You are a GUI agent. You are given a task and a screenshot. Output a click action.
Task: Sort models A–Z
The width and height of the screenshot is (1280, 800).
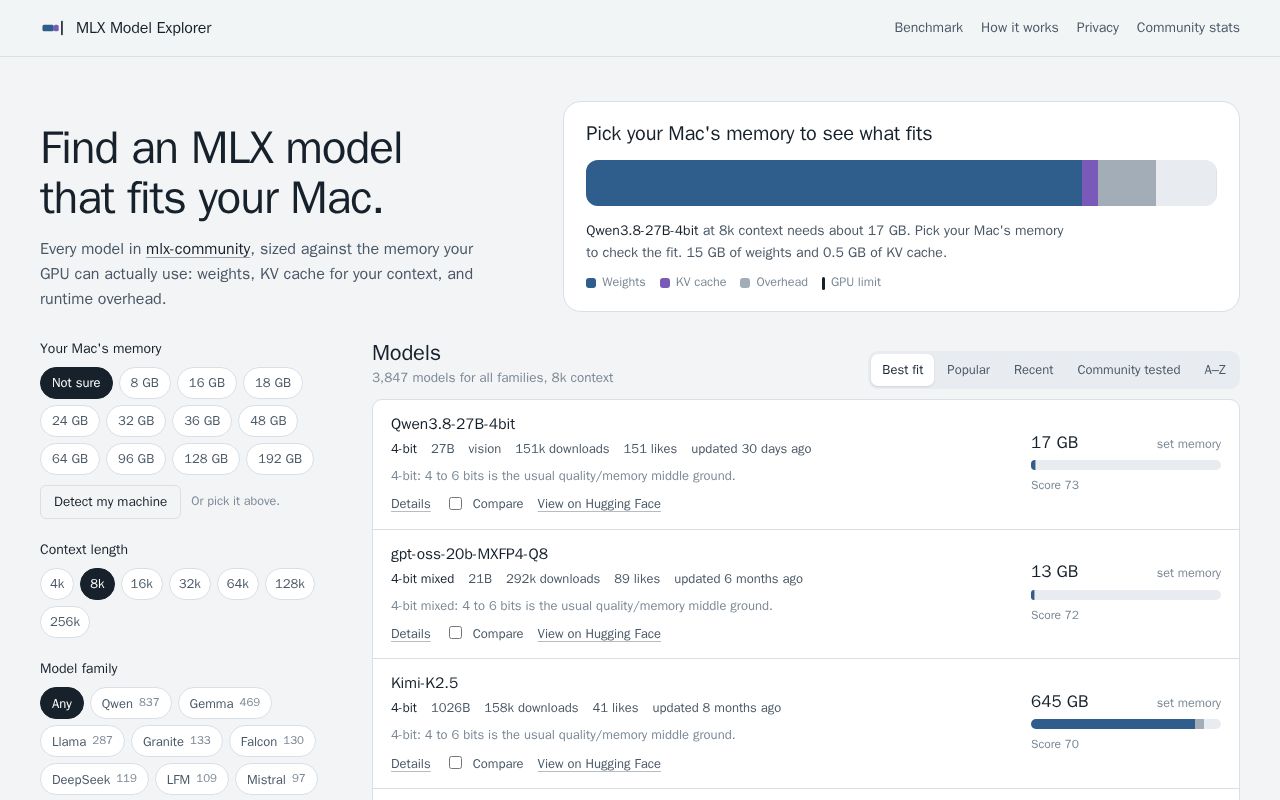click(1215, 370)
